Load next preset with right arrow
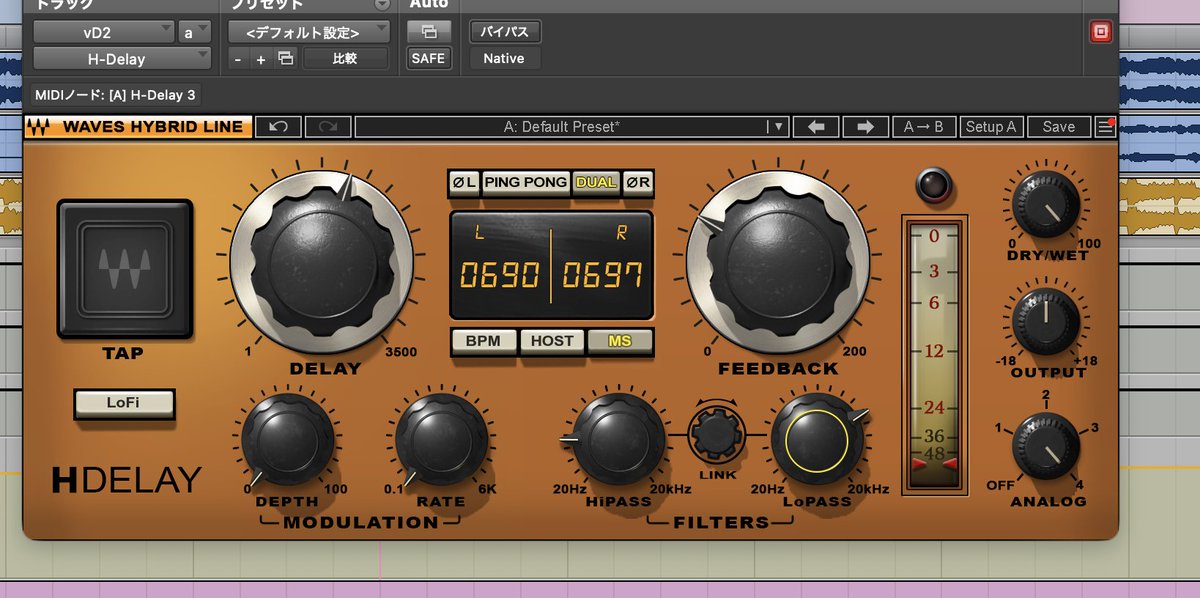 coord(865,127)
